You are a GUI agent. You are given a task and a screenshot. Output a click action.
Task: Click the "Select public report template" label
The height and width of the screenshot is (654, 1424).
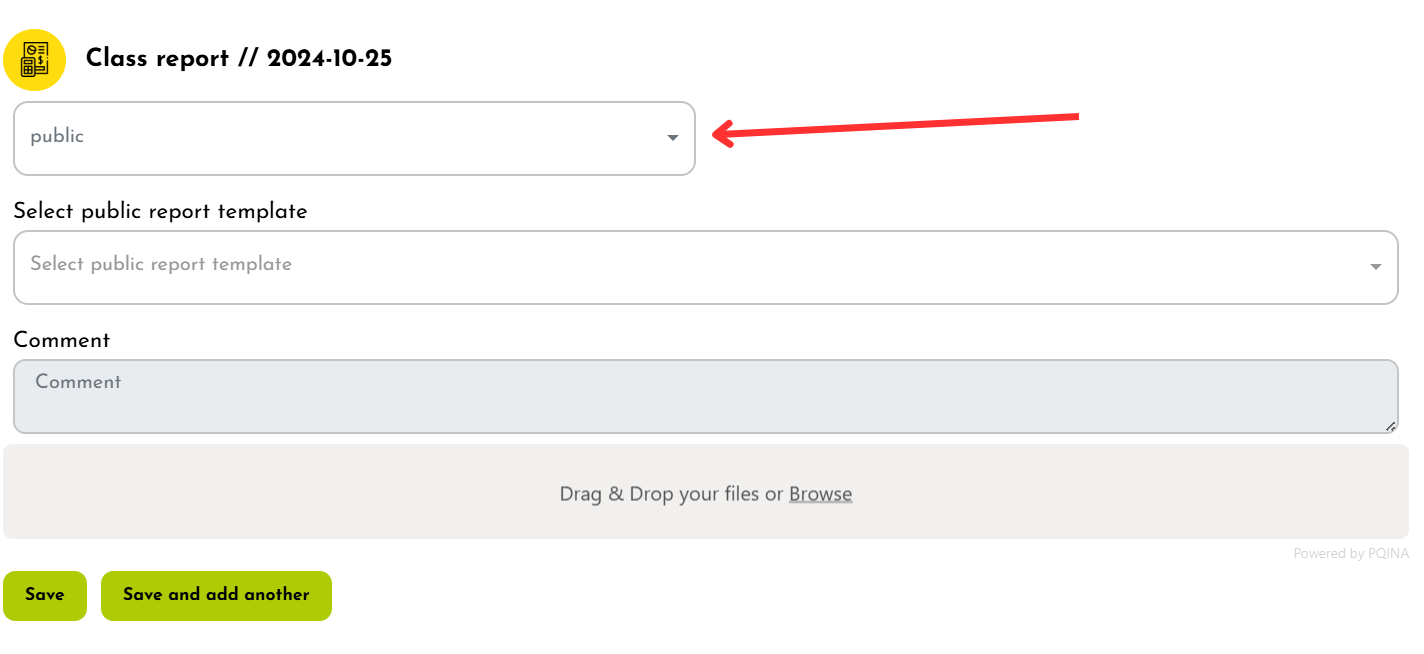160,212
